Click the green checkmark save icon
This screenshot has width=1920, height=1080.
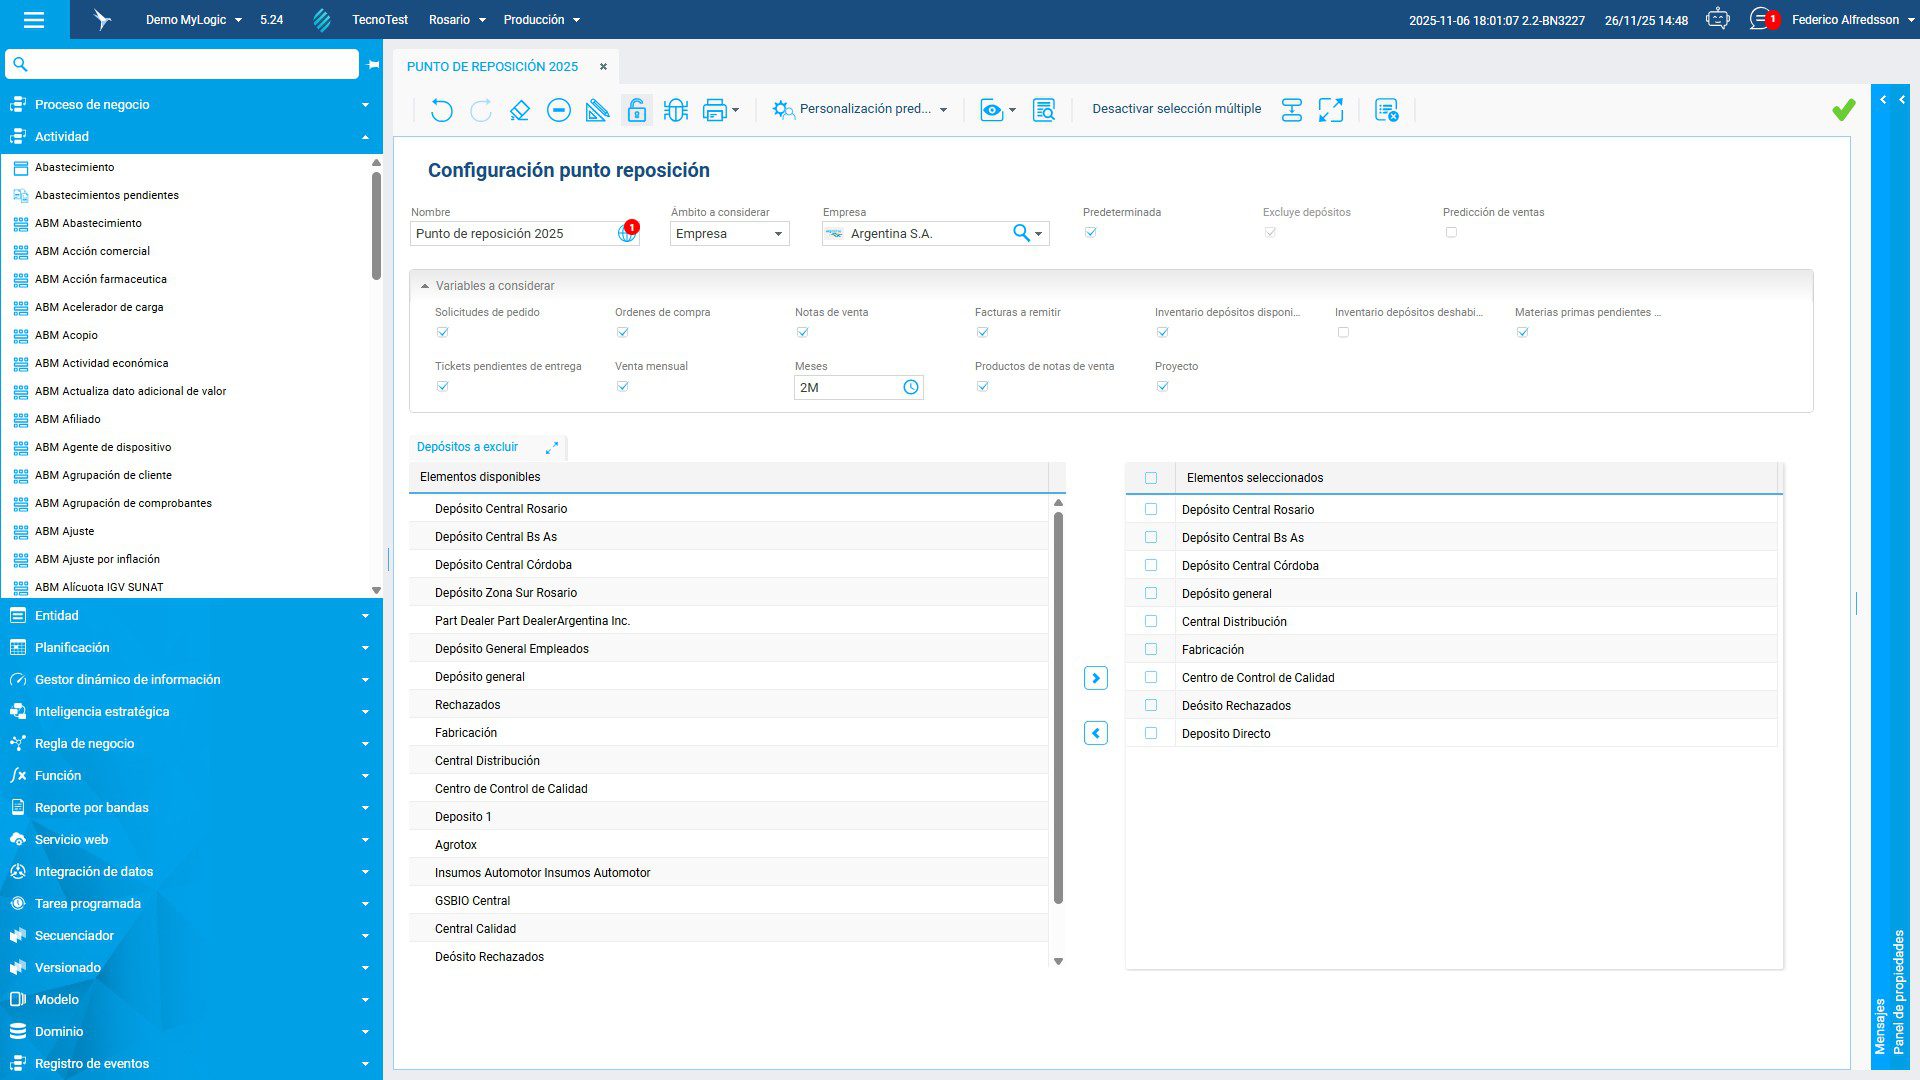(1843, 110)
